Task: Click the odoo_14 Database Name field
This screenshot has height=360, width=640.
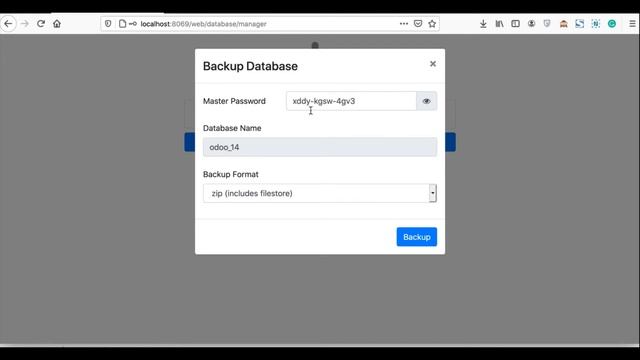Action: [320, 147]
